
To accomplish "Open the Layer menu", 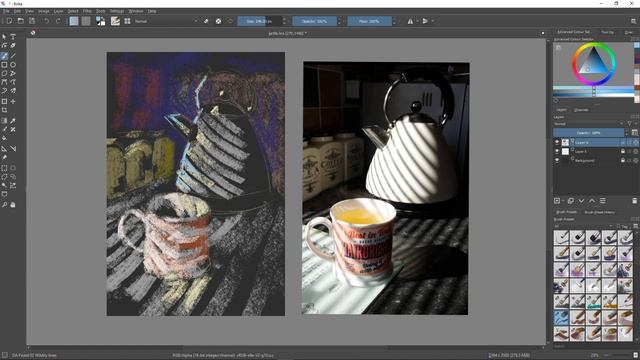I will tap(58, 11).
